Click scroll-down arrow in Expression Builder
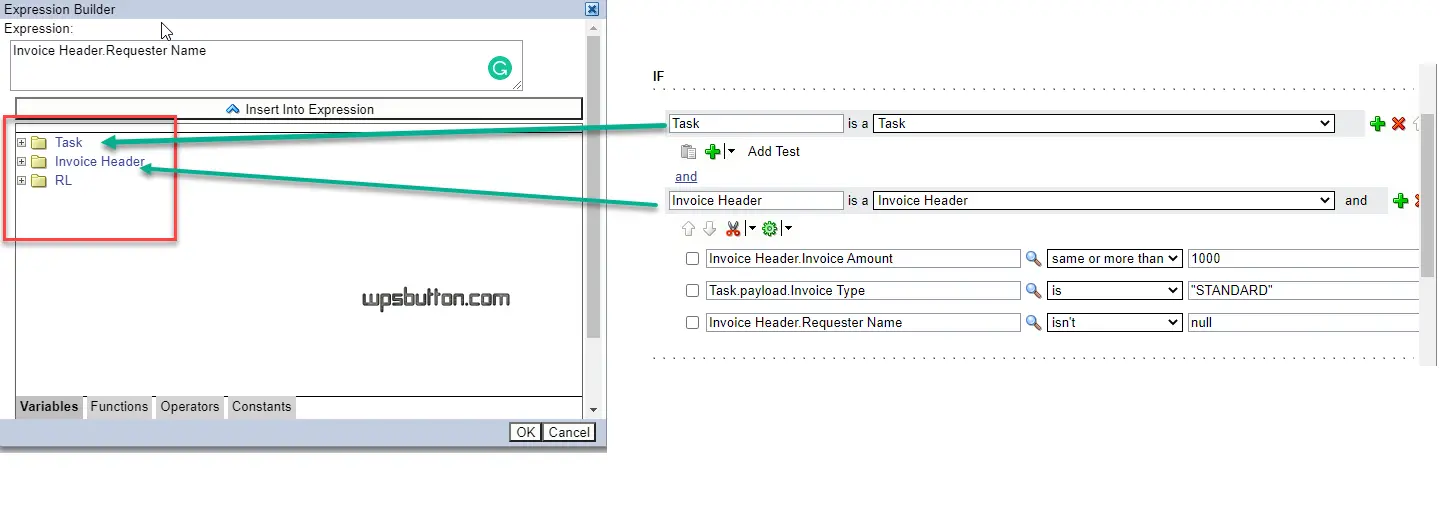The height and width of the screenshot is (507, 1440). click(593, 410)
